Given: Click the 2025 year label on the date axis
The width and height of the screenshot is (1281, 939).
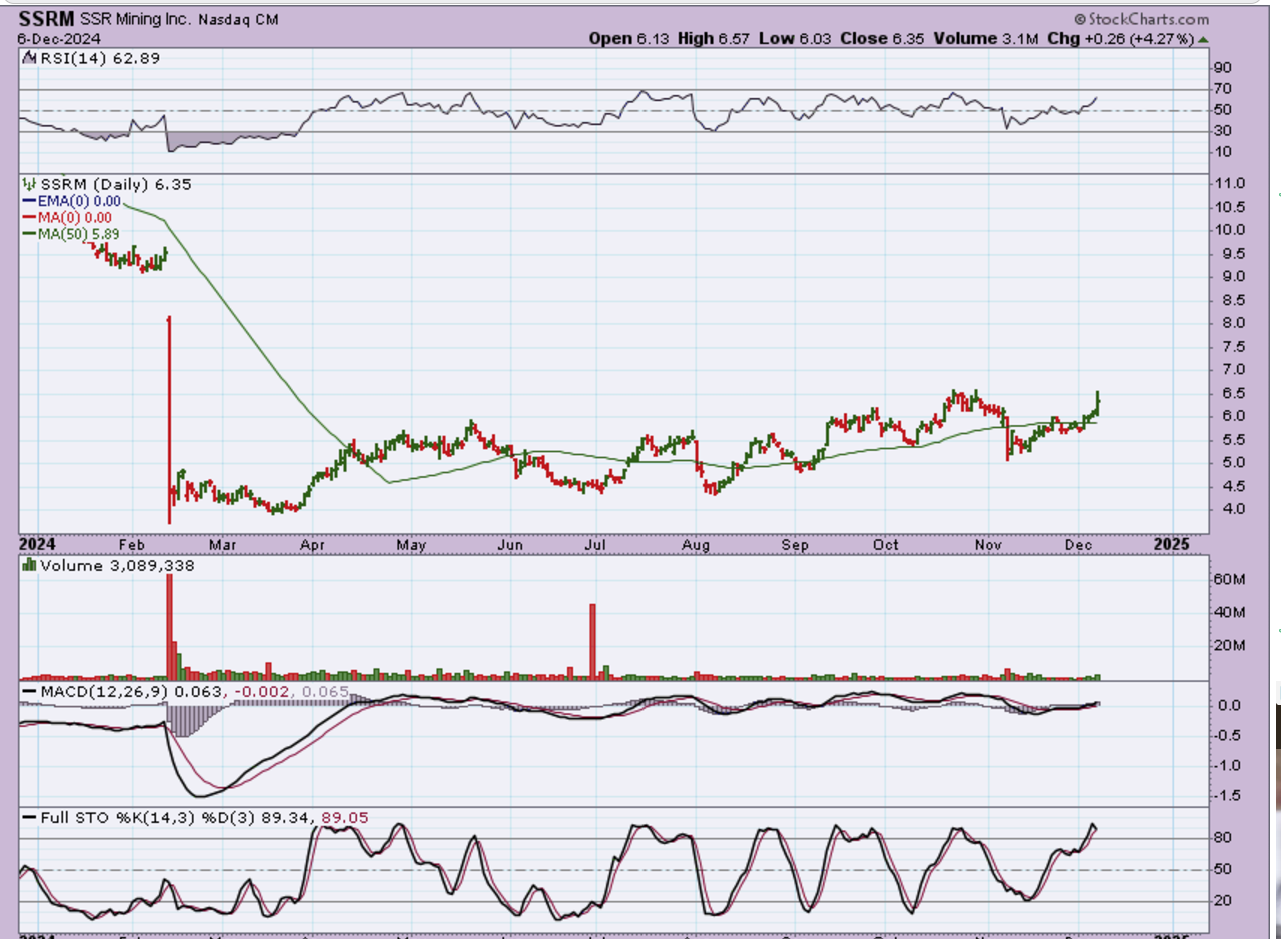Looking at the screenshot, I should pyautogui.click(x=1171, y=545).
